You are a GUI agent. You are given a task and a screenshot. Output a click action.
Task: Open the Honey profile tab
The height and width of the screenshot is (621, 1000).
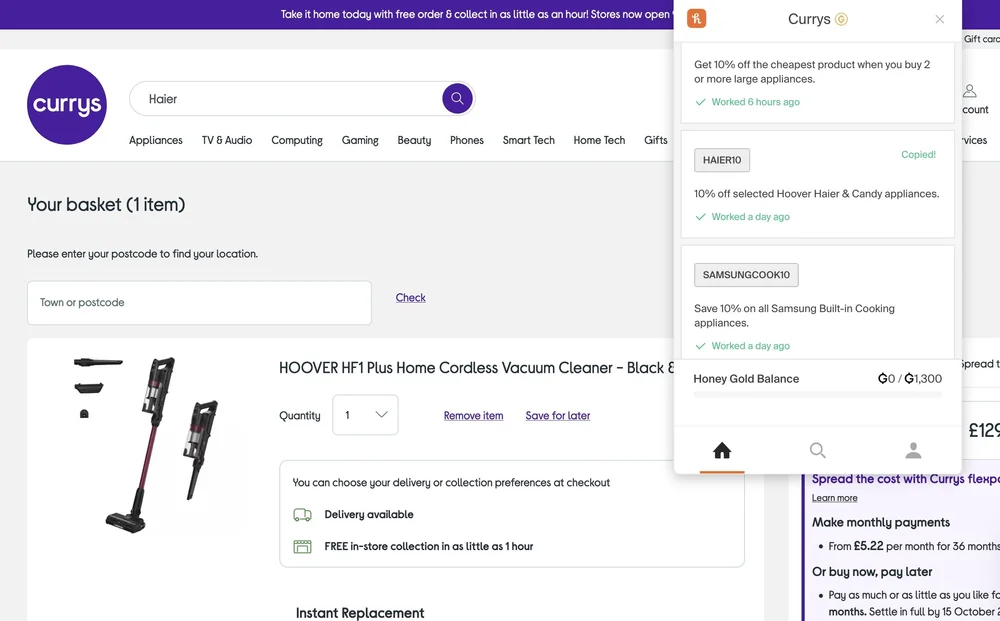913,450
